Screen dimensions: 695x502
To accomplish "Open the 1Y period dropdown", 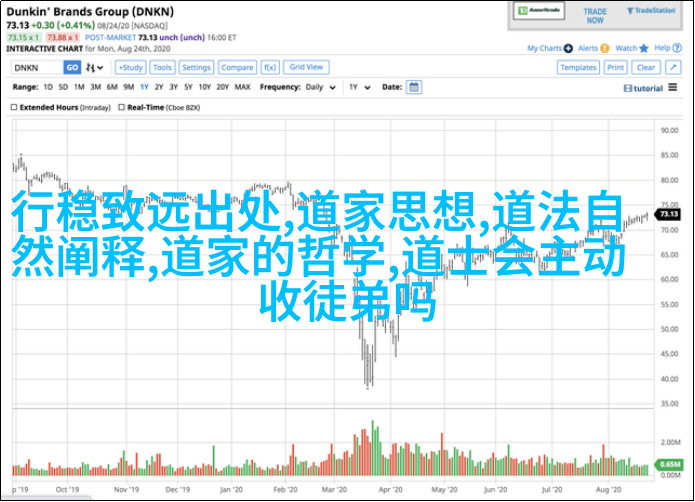I will pos(359,87).
